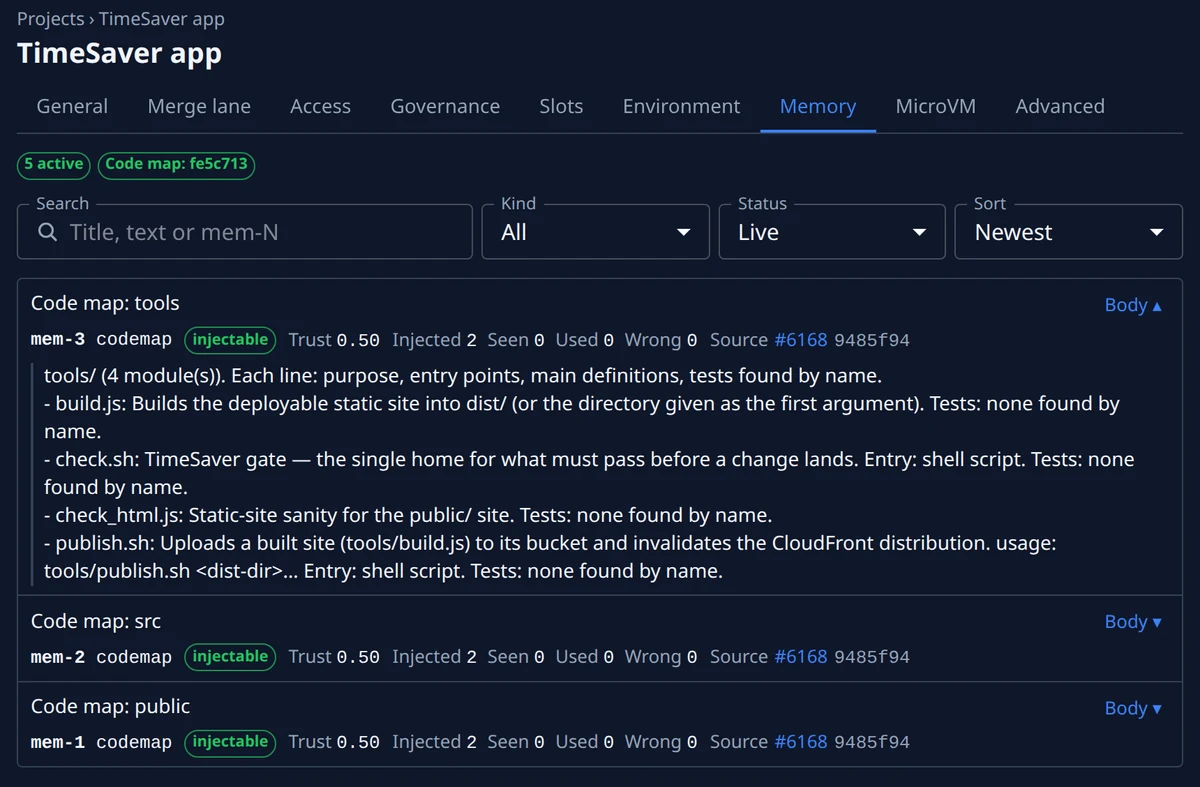
Task: Expand the Body of Code map: src
Action: pos(1133,622)
